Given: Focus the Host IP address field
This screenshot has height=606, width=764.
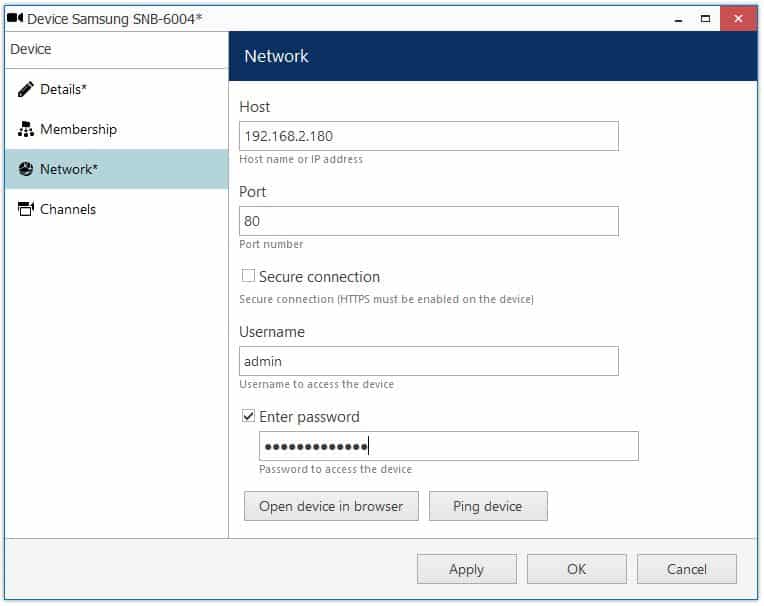Looking at the screenshot, I should (428, 136).
